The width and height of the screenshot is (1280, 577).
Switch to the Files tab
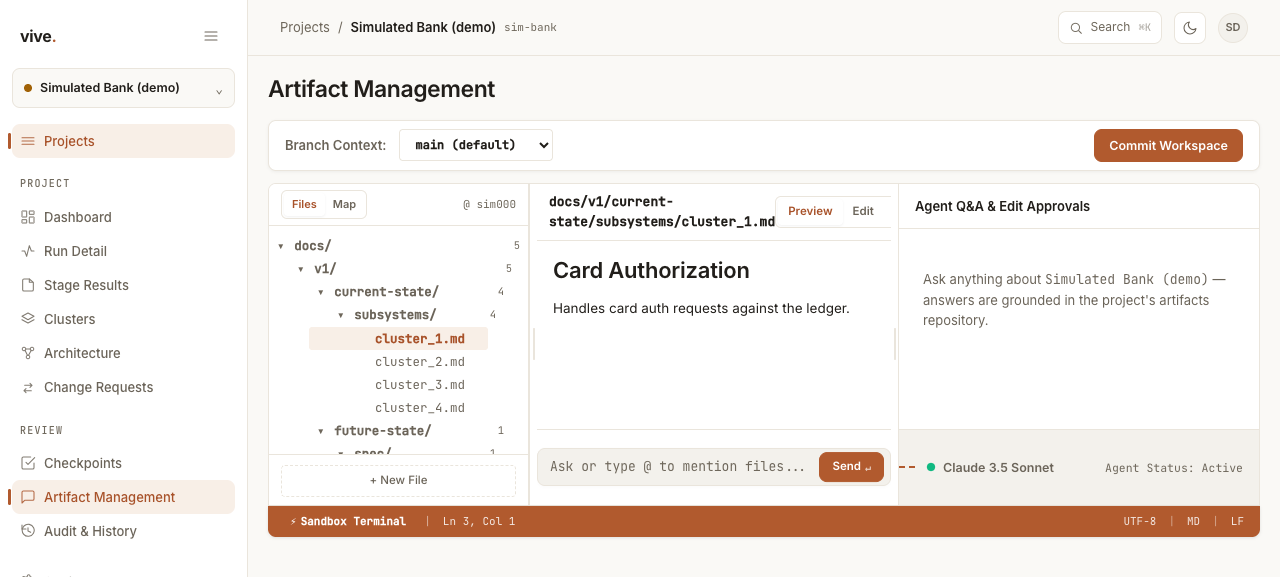tap(304, 204)
